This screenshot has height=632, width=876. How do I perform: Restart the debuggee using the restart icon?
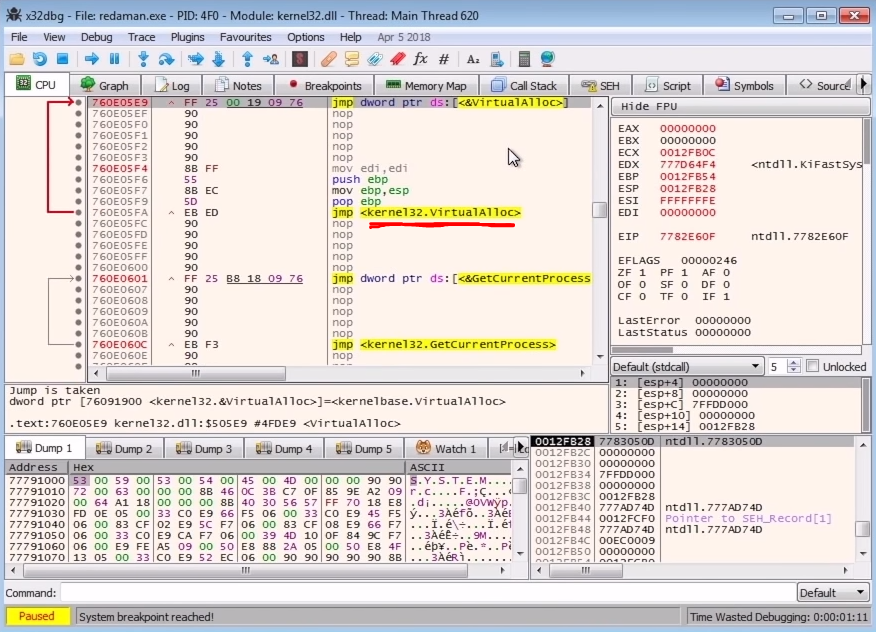point(39,59)
